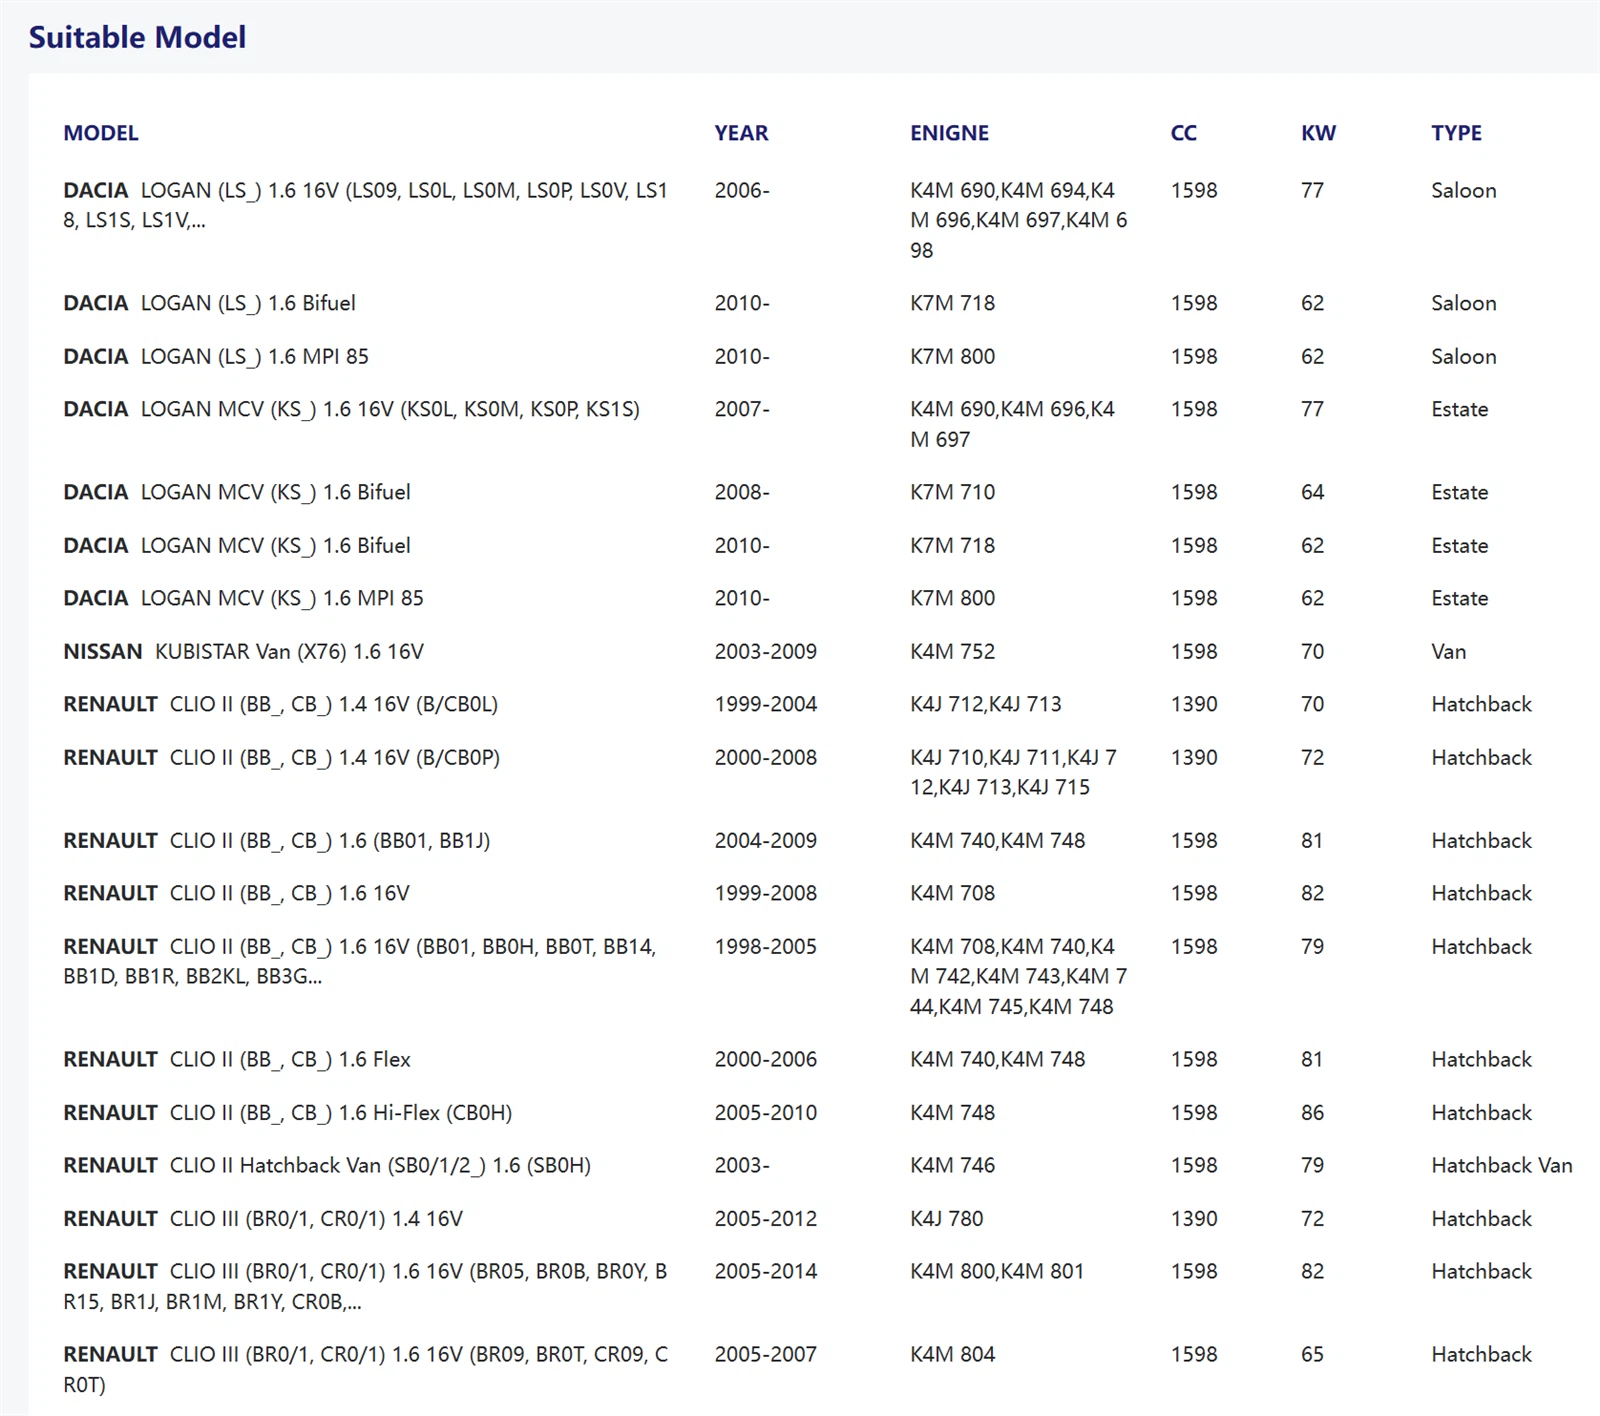
Task: Select RENAULT CLIO II 1.6 (BB01, BB1J)
Action: coord(276,841)
